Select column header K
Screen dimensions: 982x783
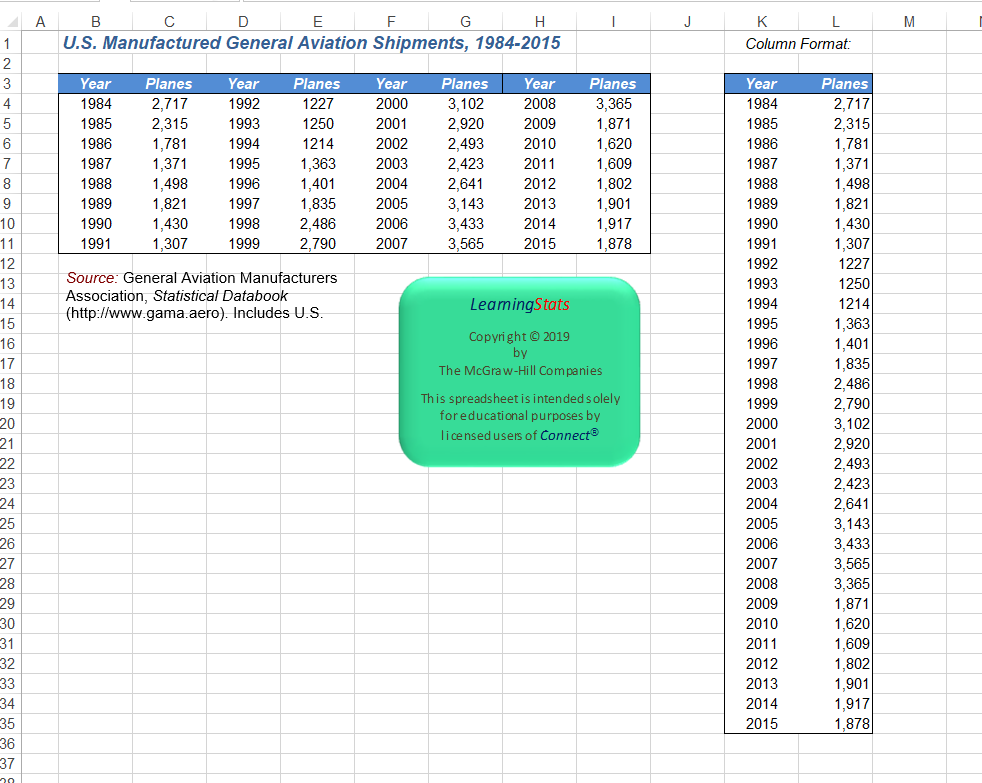point(761,20)
